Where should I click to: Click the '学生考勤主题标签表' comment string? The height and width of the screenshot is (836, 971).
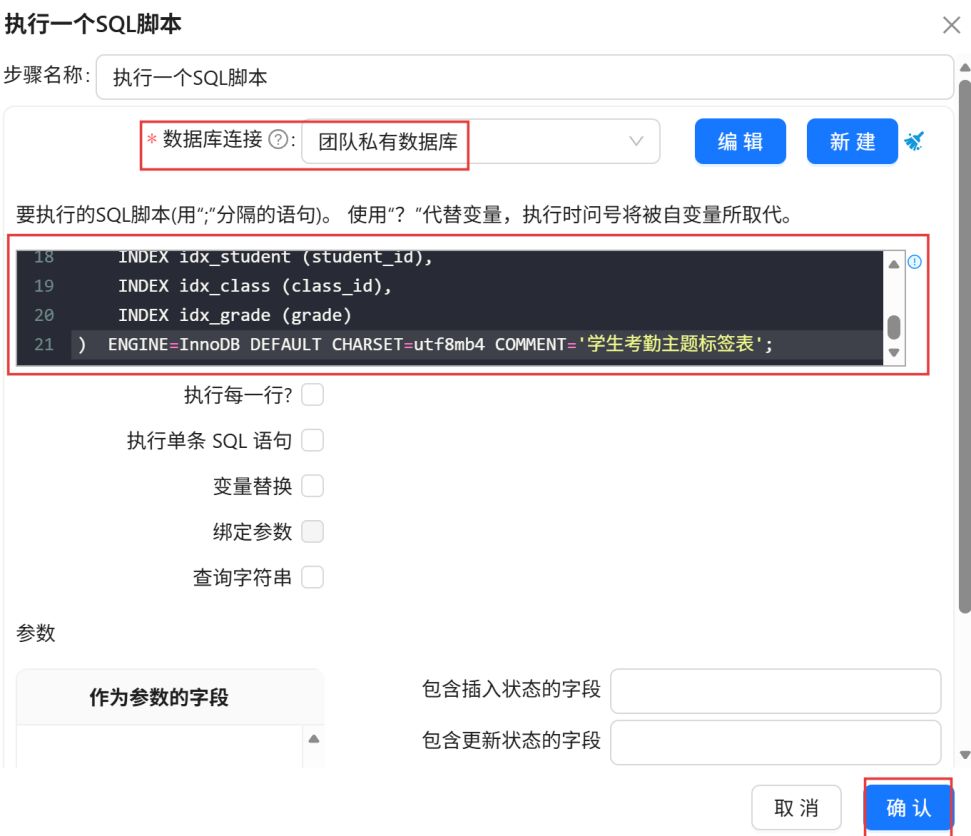pos(671,344)
